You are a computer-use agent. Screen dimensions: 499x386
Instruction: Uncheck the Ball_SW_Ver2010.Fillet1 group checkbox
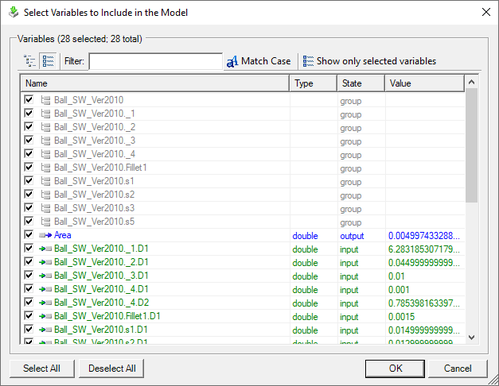[29, 167]
